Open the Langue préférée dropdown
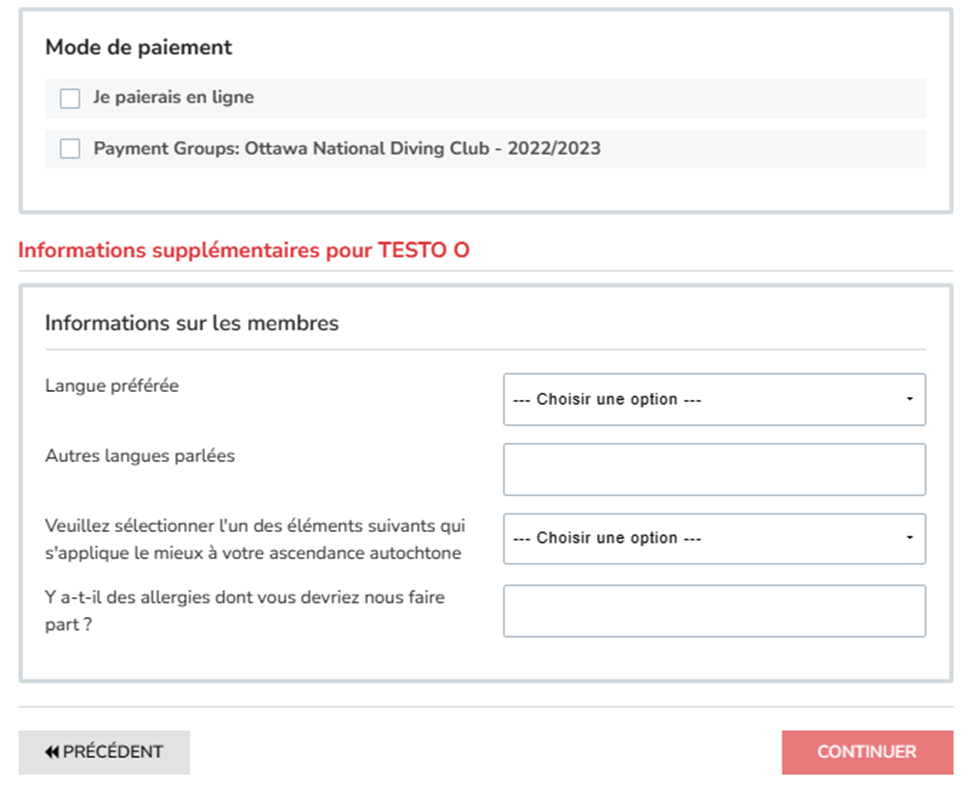 [x=714, y=399]
